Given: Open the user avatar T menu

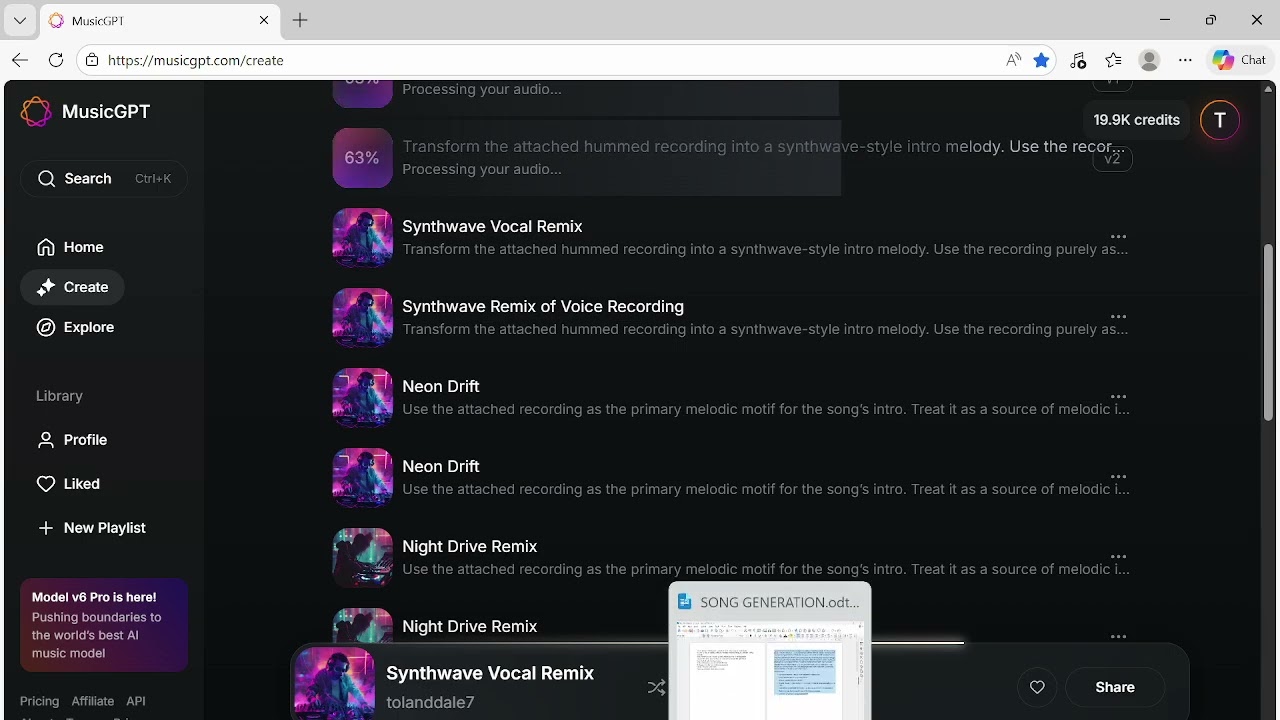Looking at the screenshot, I should pos(1219,120).
